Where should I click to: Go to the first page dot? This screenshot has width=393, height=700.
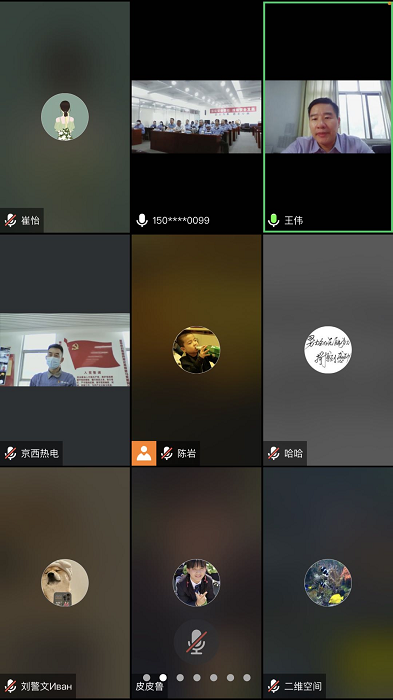point(146,677)
